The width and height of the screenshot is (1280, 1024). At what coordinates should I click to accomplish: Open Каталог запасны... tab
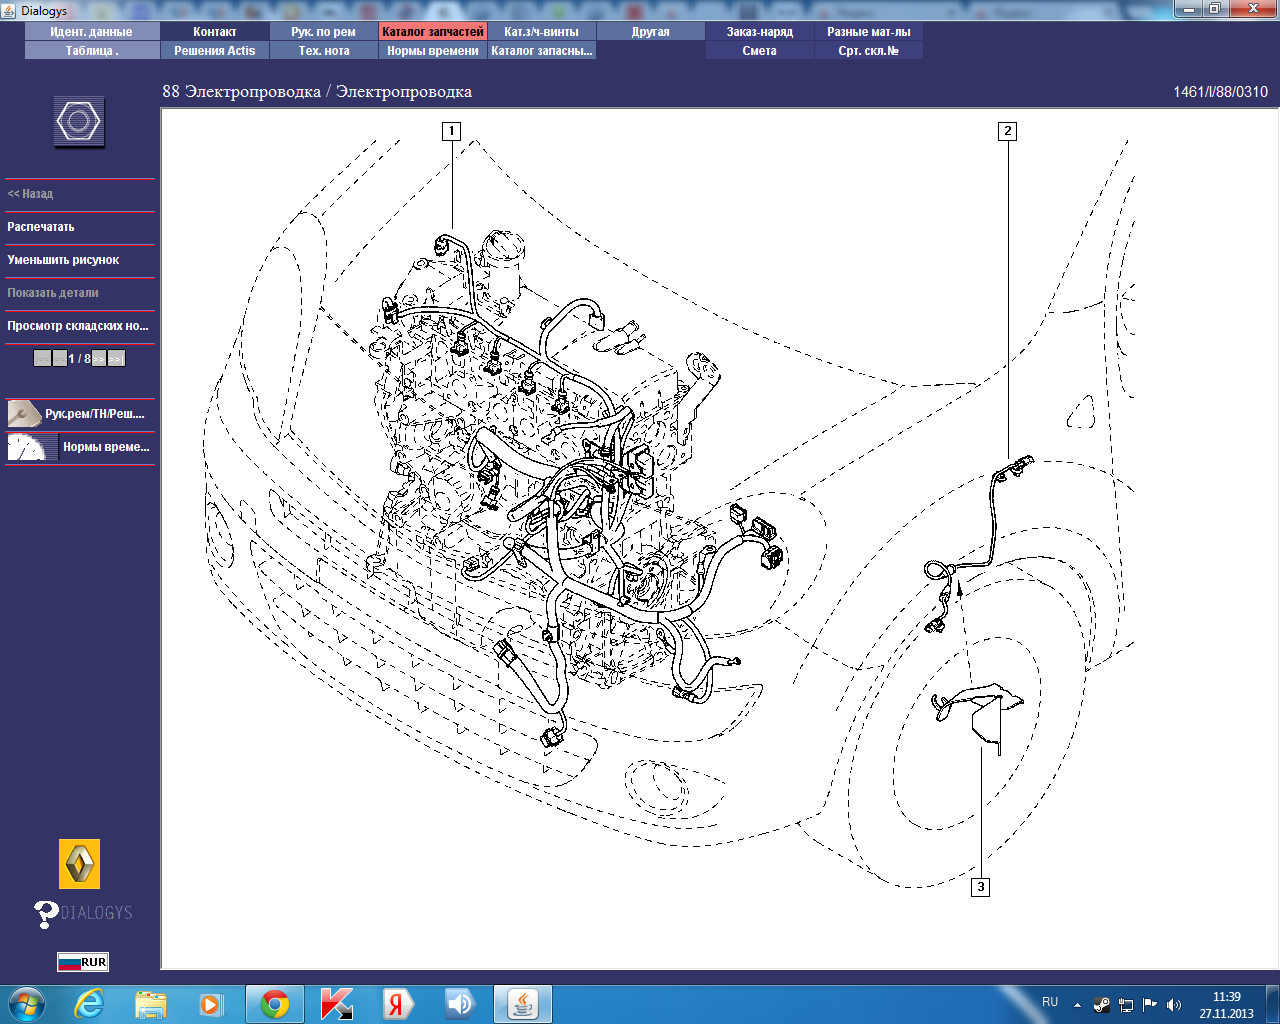(x=542, y=51)
